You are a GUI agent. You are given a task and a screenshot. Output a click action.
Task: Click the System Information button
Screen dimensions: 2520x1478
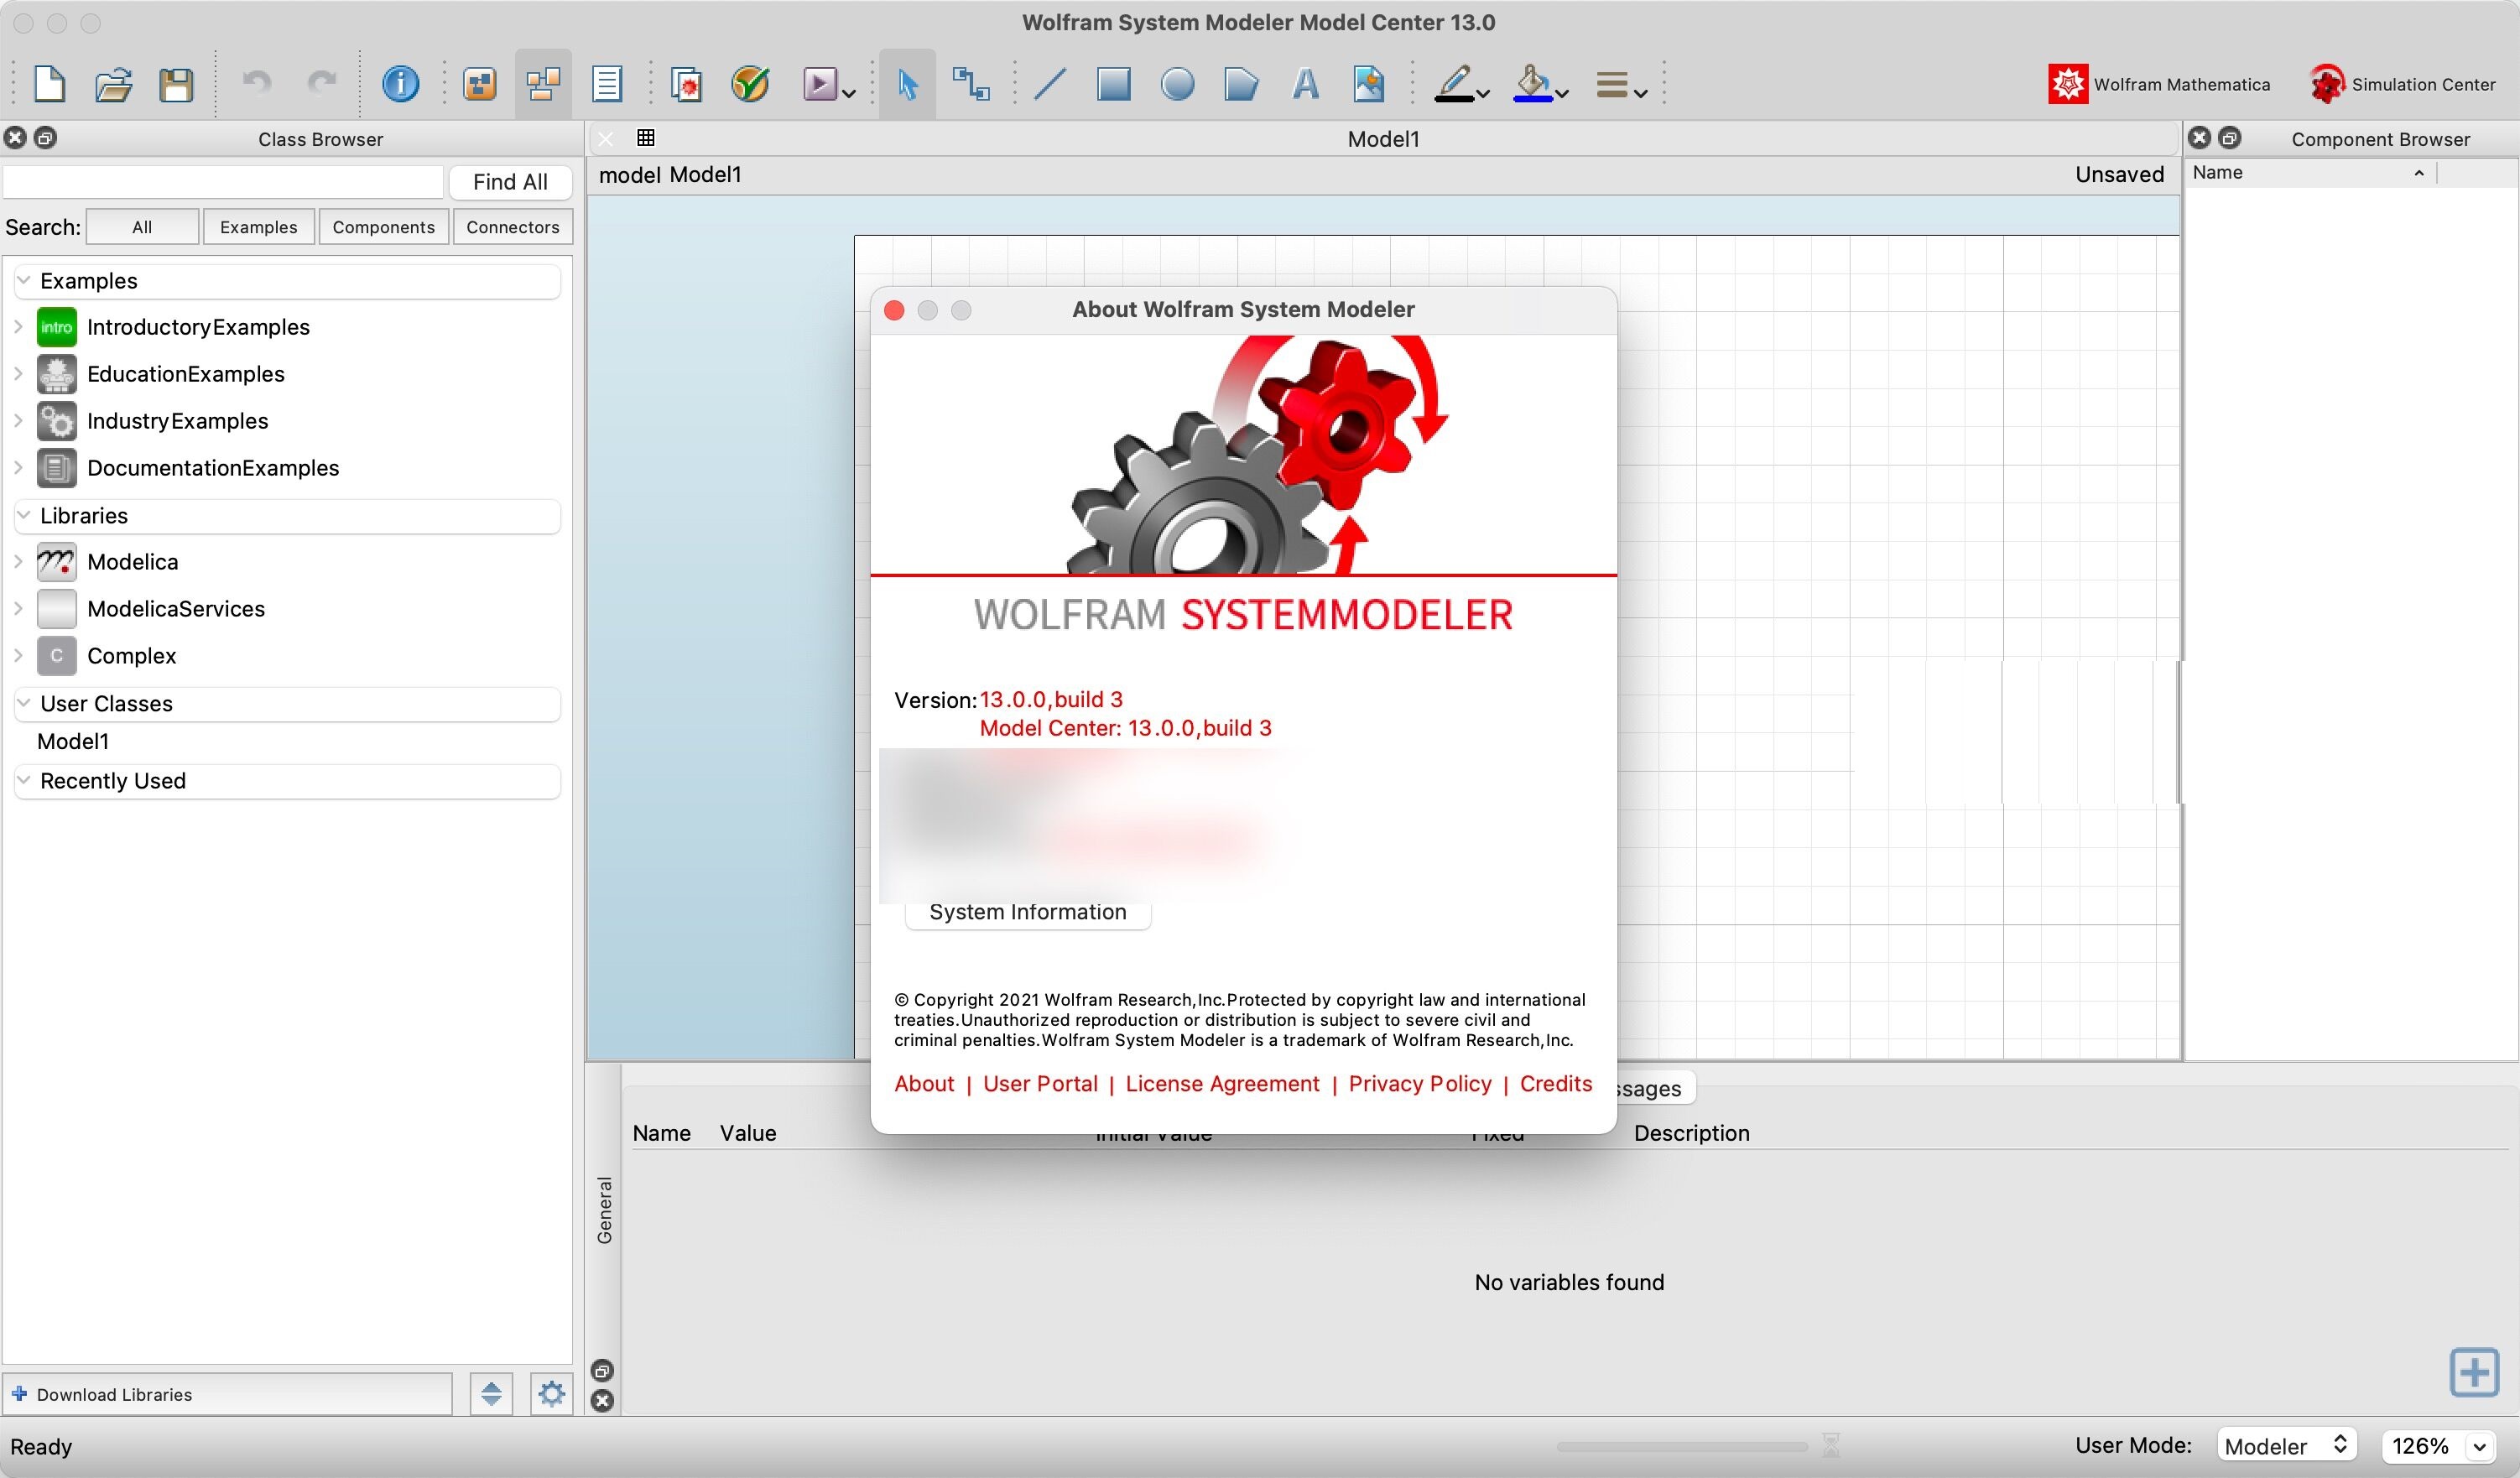click(1026, 912)
